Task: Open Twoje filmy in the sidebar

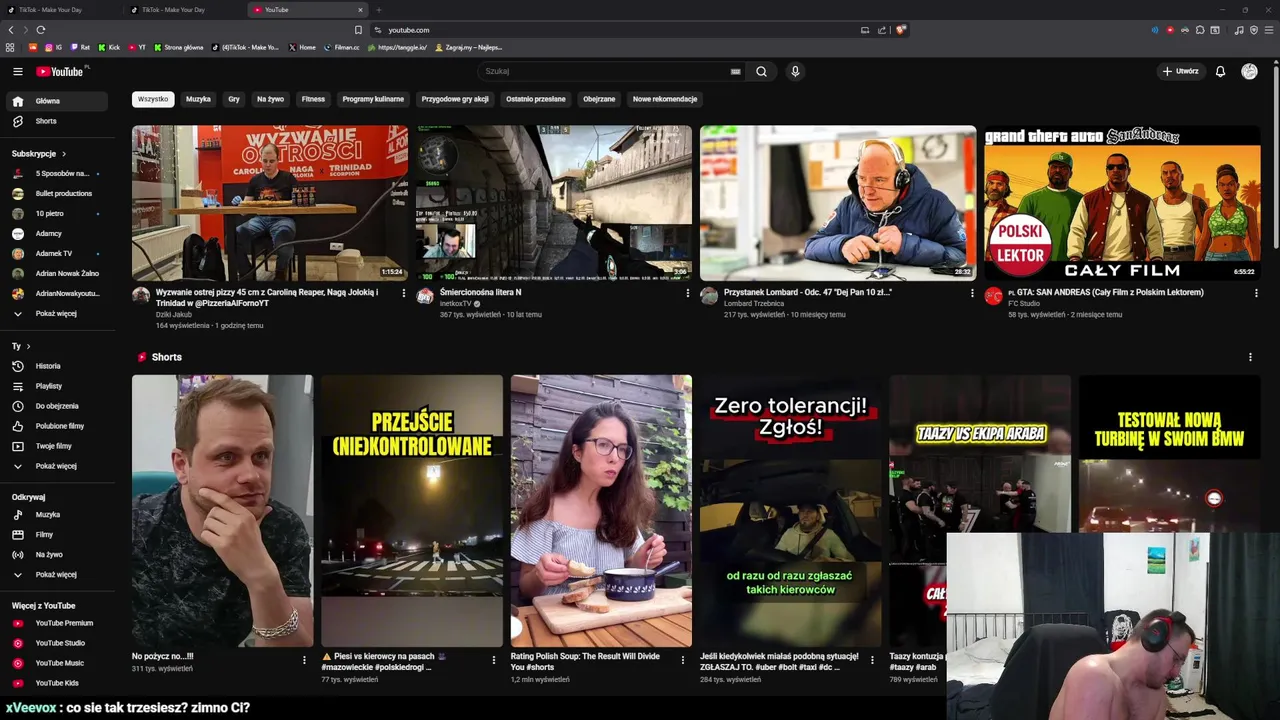Action: (57, 446)
